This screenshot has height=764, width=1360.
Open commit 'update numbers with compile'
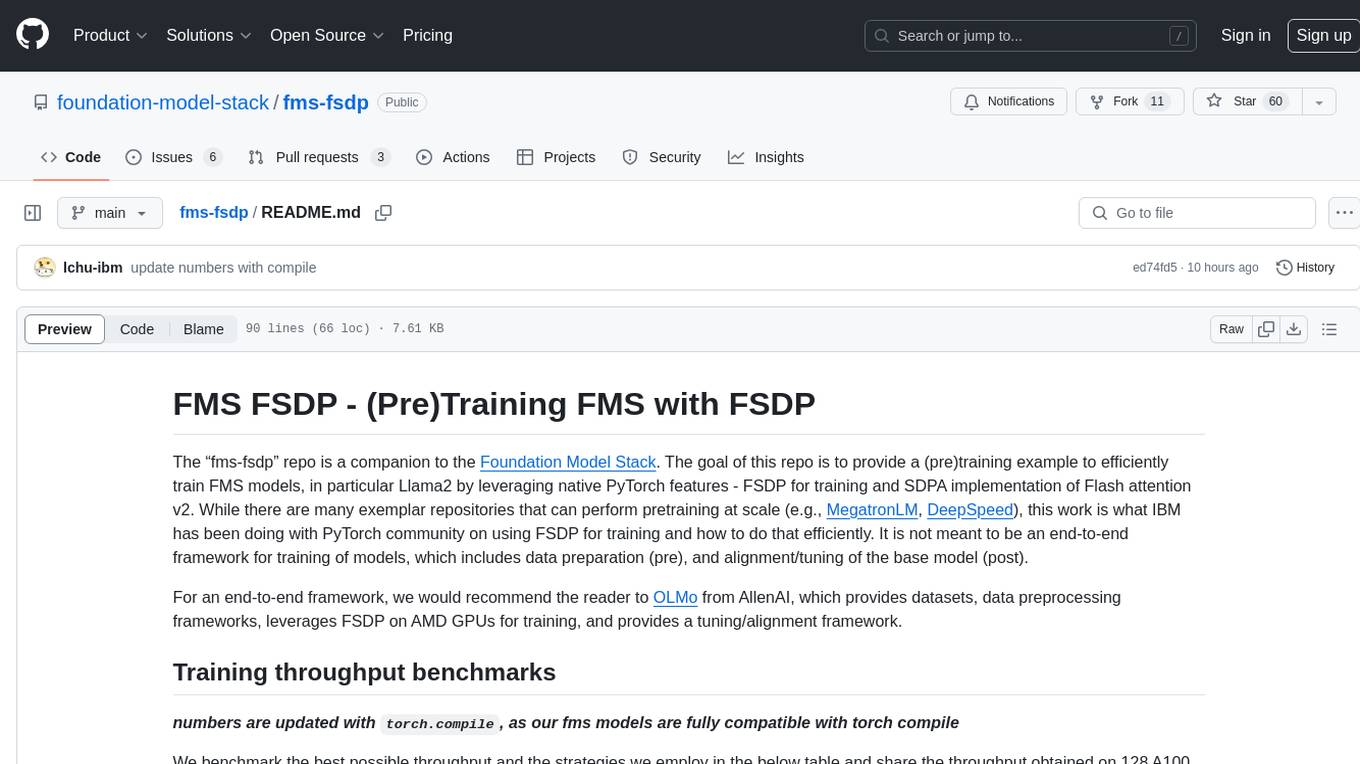pyautogui.click(x=223, y=268)
